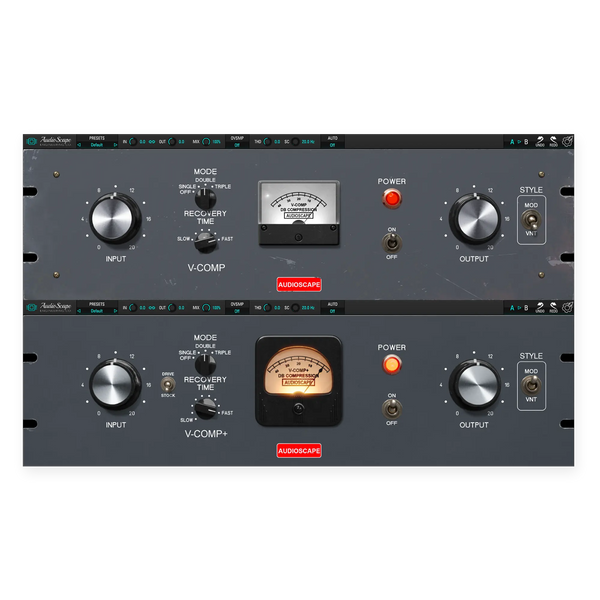Click the large INPUT knob on V-COMP+

coord(115,385)
